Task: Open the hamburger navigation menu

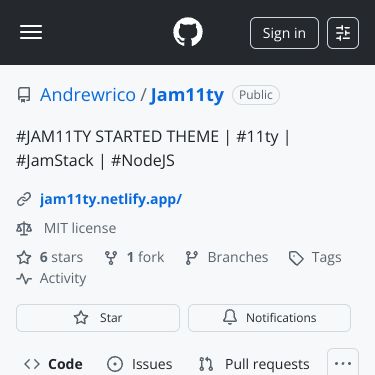Action: point(31,32)
